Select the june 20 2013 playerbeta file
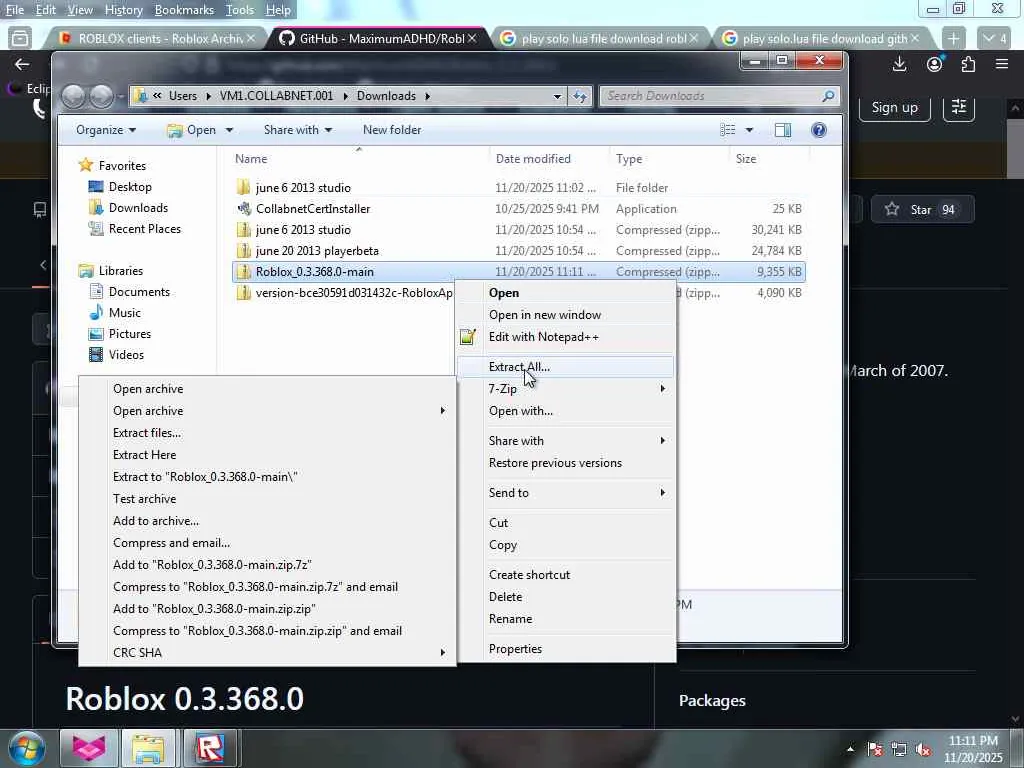This screenshot has width=1024, height=768. pyautogui.click(x=519, y=251)
